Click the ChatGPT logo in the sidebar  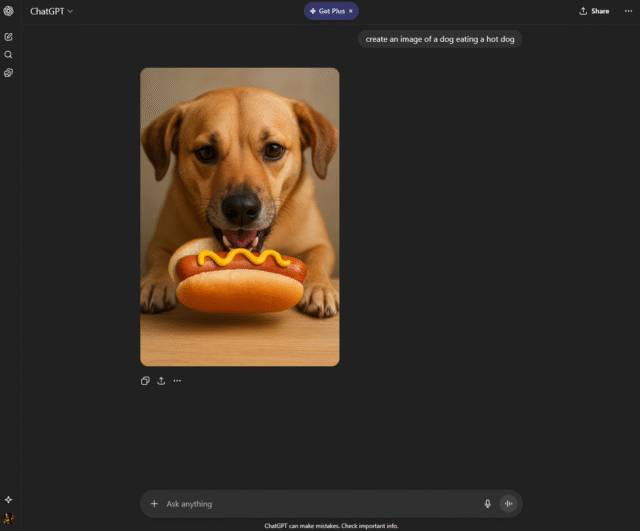point(9,11)
